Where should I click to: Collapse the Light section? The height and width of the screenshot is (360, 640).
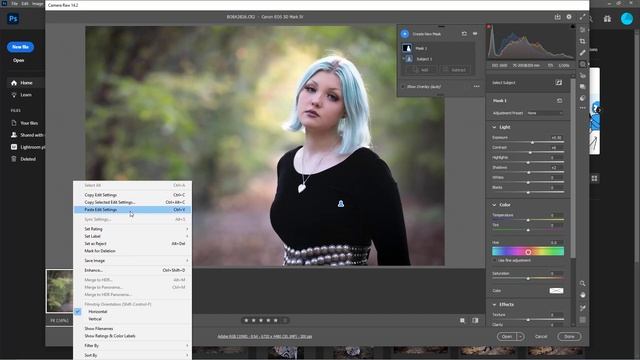(494, 127)
